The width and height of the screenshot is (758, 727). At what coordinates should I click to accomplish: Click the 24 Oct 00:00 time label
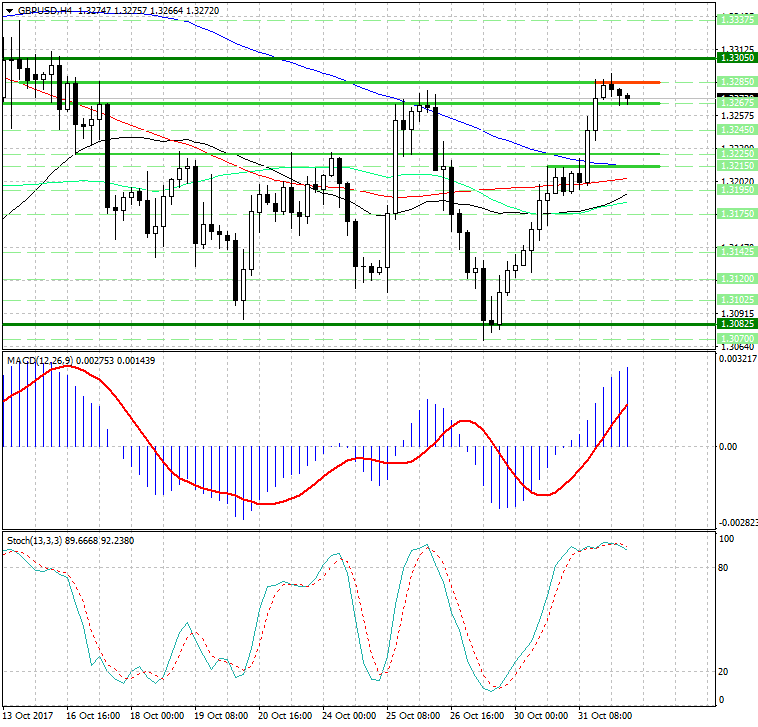click(x=348, y=716)
